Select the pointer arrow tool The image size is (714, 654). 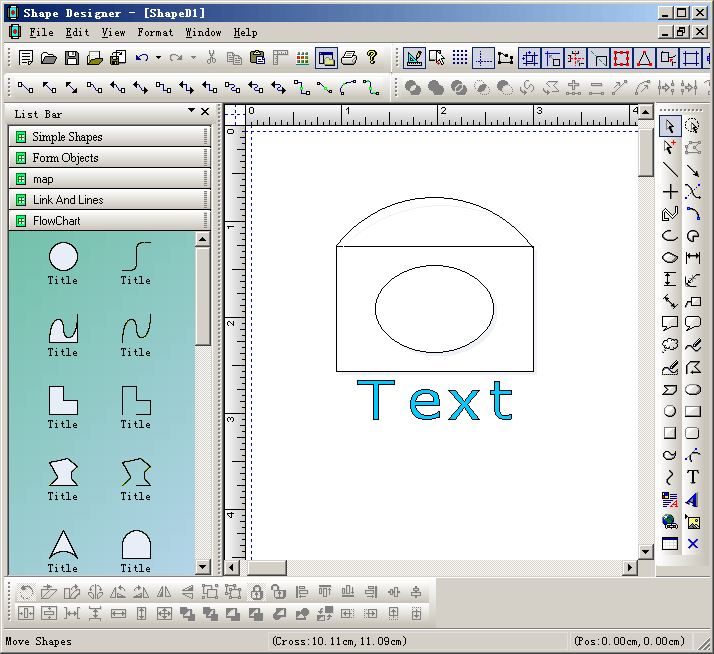670,126
